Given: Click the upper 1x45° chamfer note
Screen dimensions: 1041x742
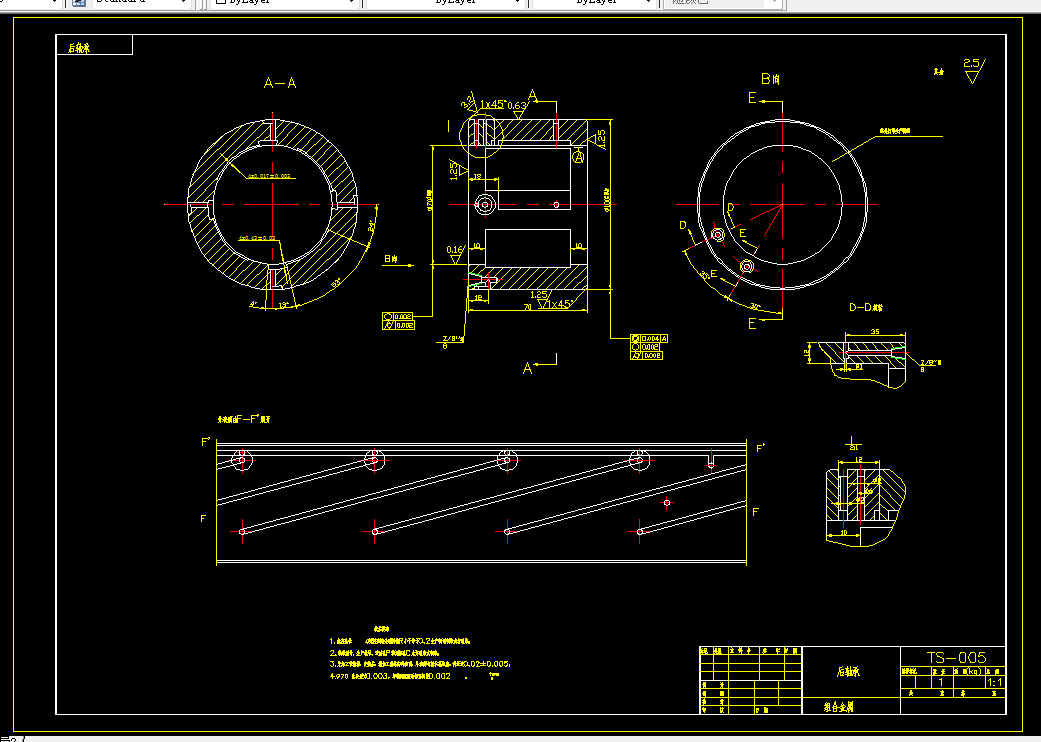Looking at the screenshot, I should (x=493, y=104).
